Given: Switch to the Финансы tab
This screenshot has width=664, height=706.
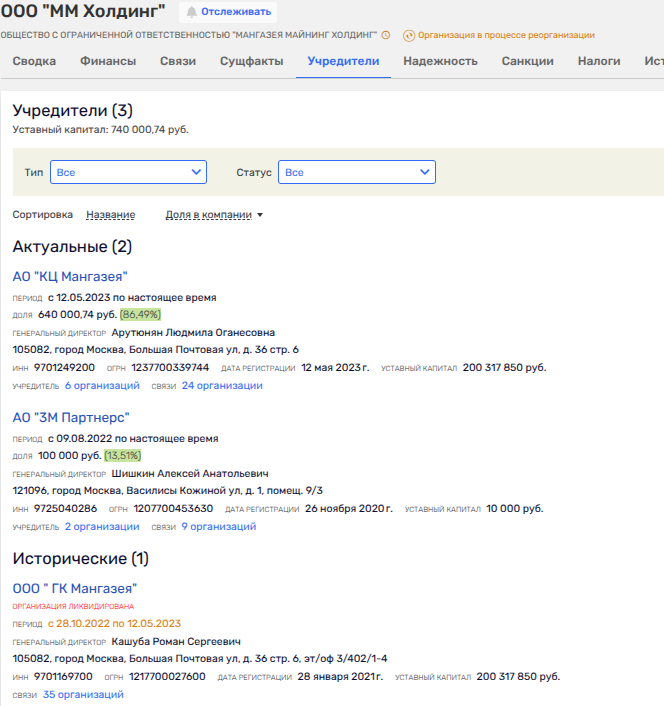Looking at the screenshot, I should [108, 61].
